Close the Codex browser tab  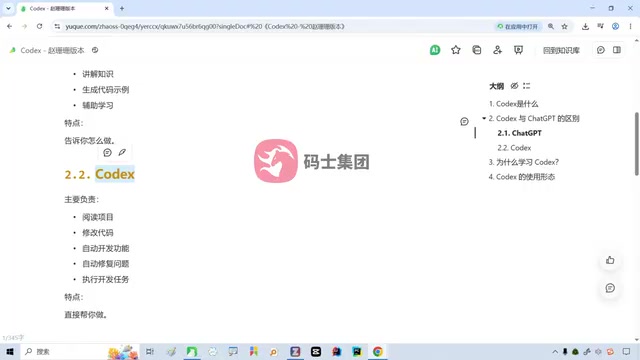coord(107,9)
